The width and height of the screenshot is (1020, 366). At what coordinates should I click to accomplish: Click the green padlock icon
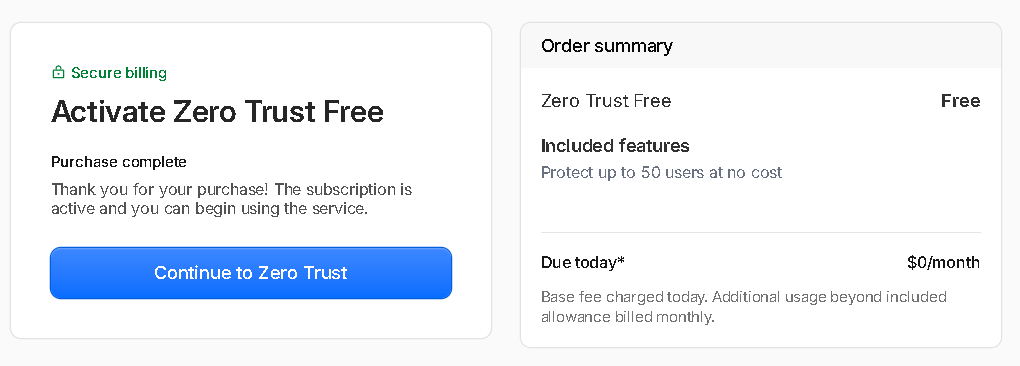59,73
